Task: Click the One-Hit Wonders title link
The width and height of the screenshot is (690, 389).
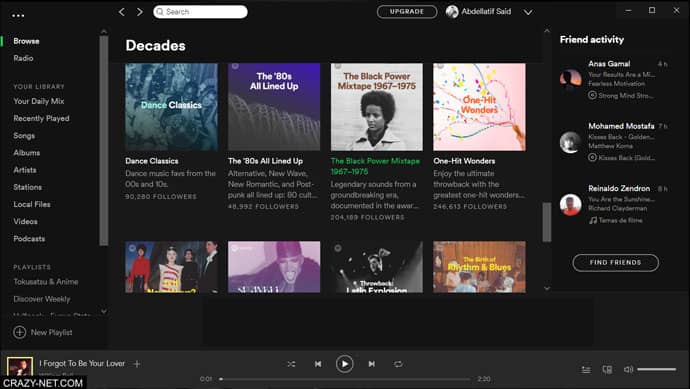Action: (464, 161)
